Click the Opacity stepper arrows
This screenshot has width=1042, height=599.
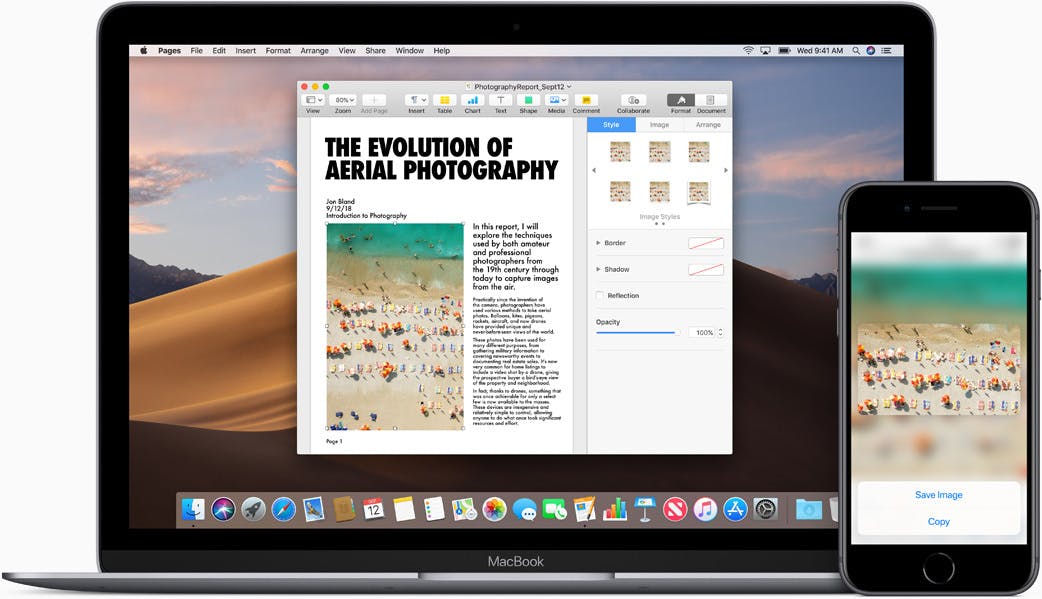720,332
